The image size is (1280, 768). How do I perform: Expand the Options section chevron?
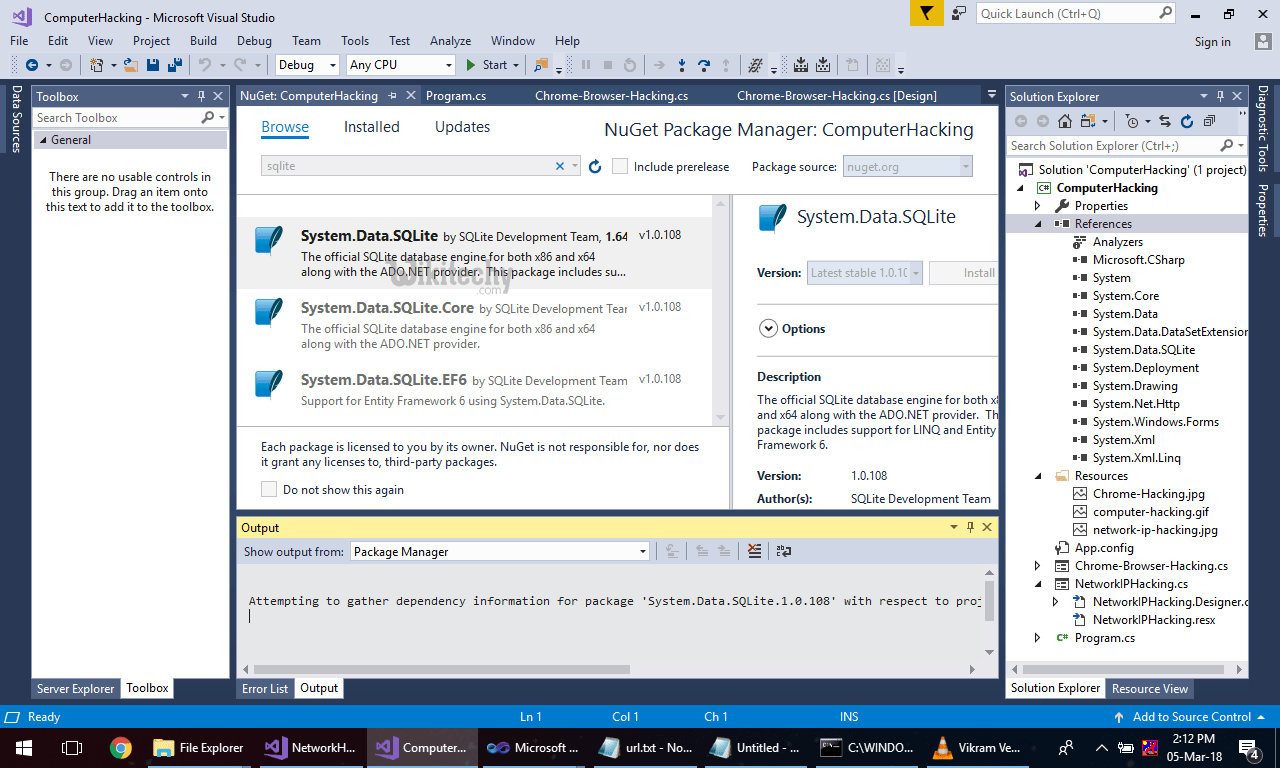coord(769,328)
